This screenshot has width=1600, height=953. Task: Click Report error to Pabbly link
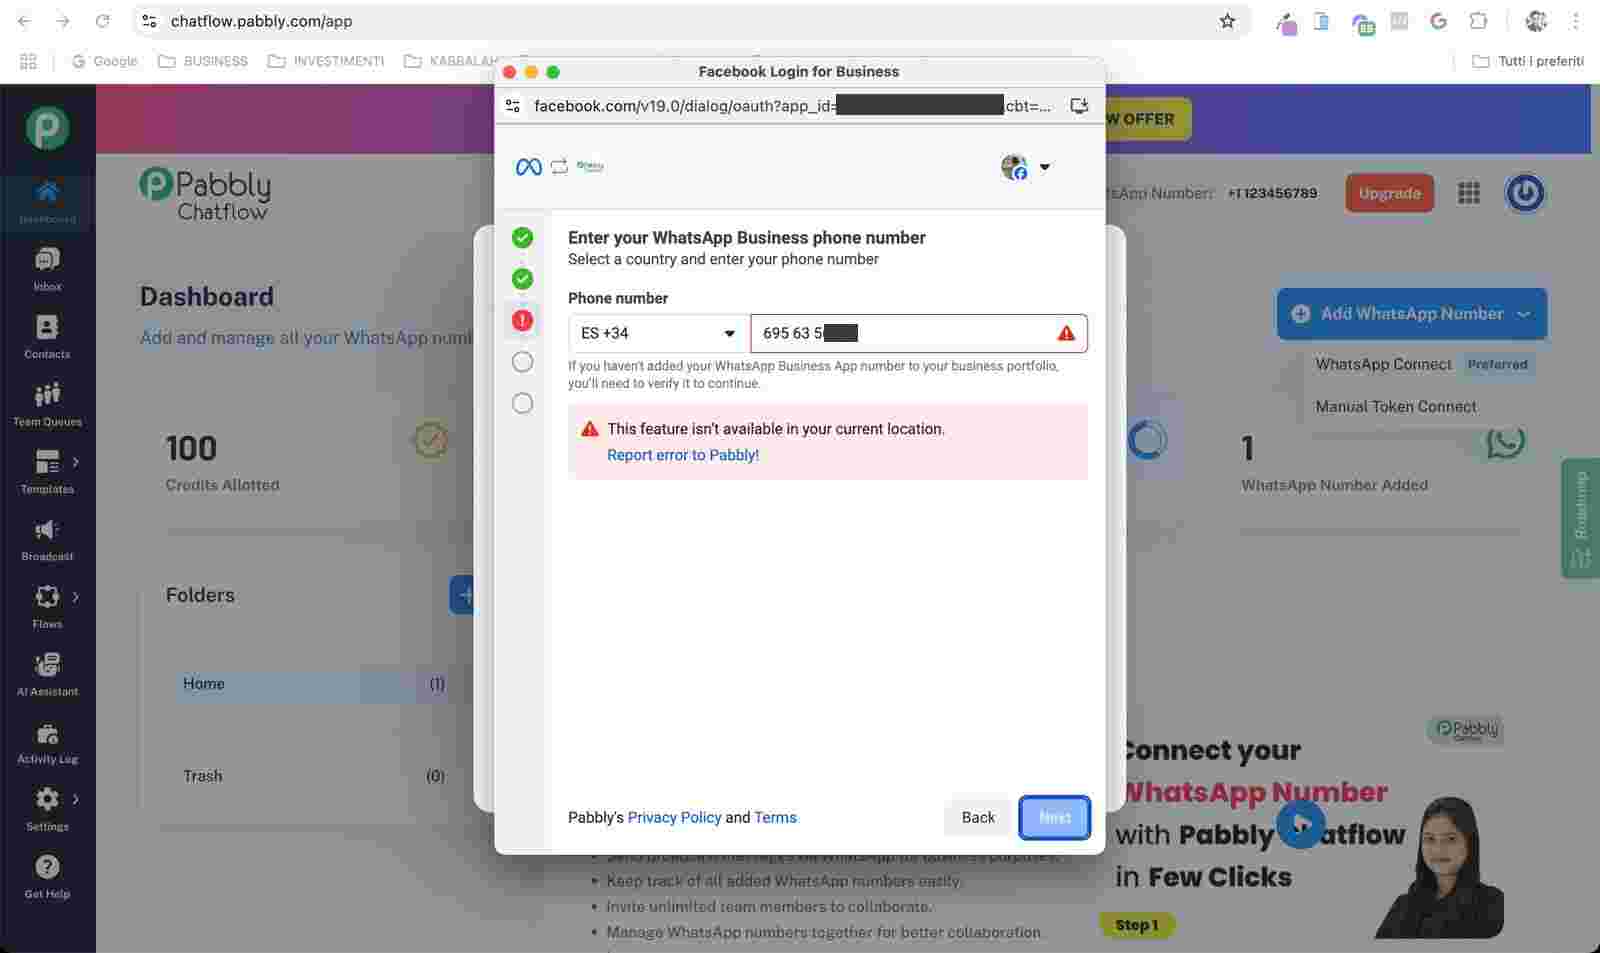683,455
